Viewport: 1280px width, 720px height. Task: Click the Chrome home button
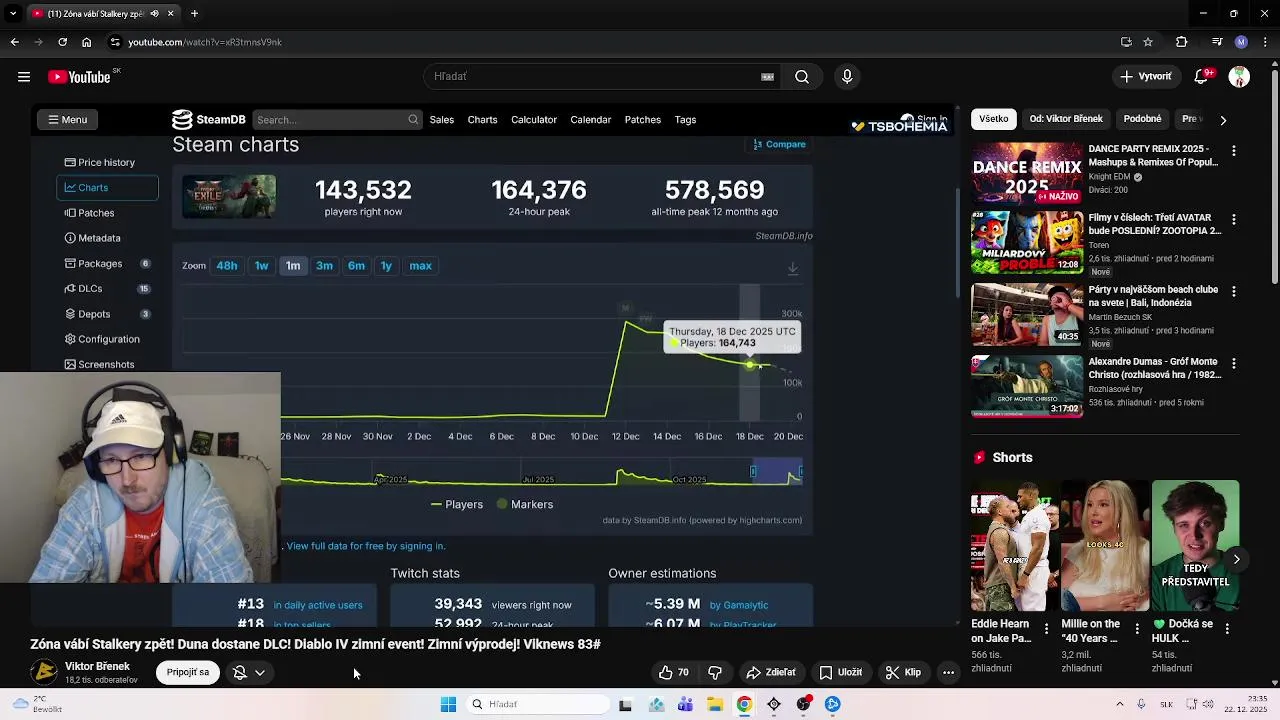[x=86, y=42]
